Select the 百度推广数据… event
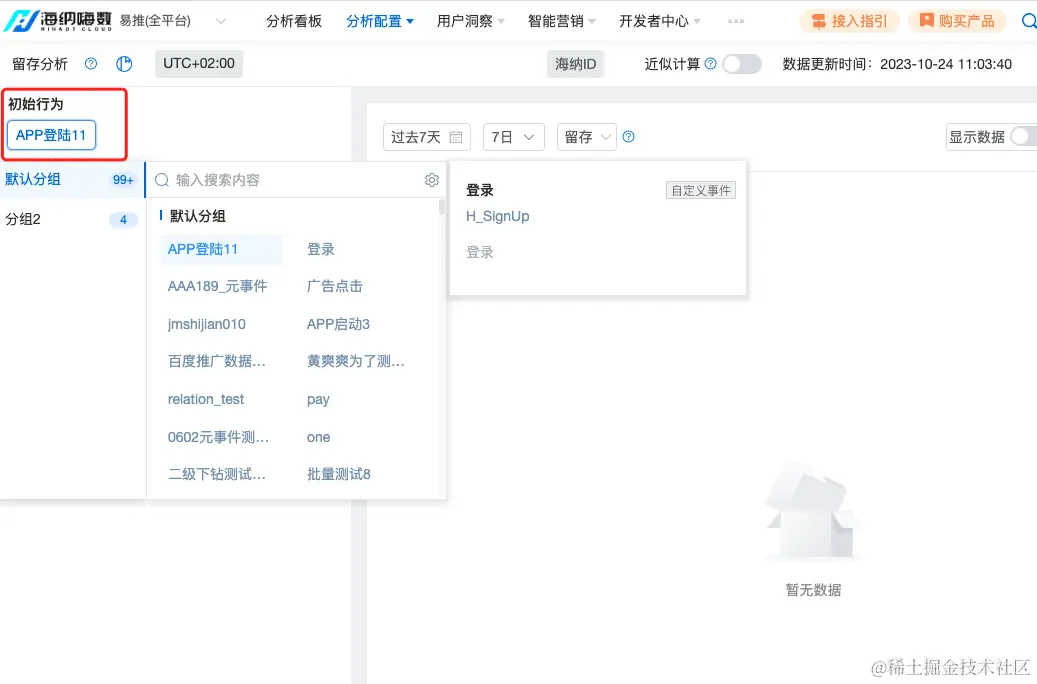This screenshot has width=1037, height=684. 216,361
